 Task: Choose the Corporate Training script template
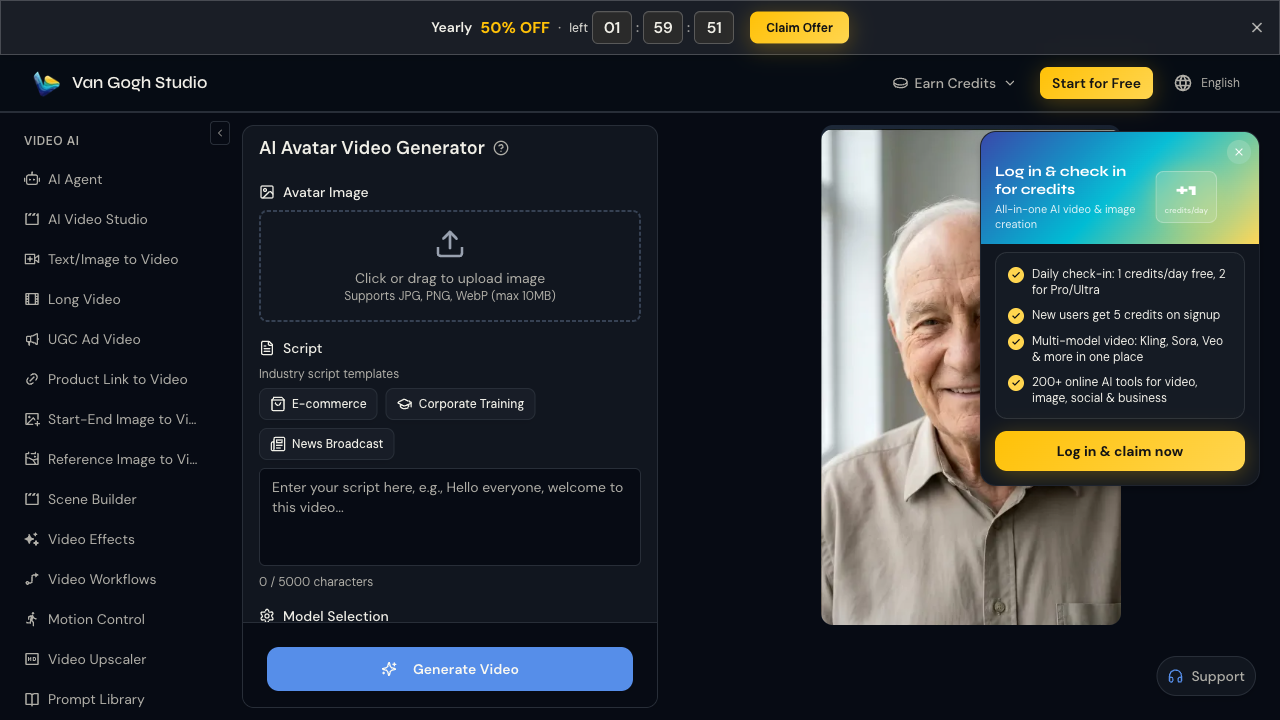pyautogui.click(x=460, y=404)
